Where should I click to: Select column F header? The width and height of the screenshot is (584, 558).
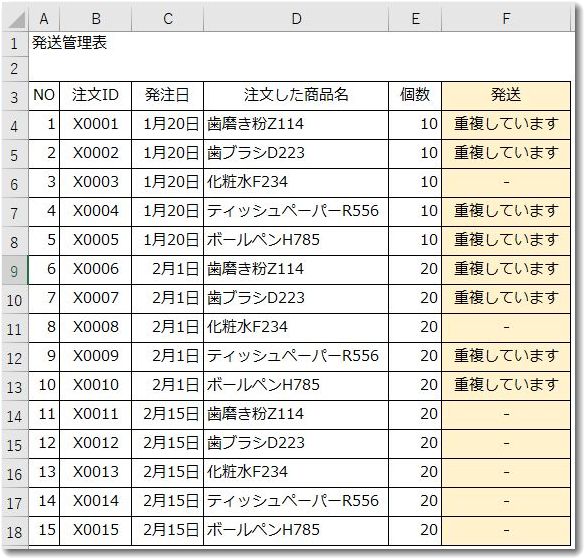(506, 19)
